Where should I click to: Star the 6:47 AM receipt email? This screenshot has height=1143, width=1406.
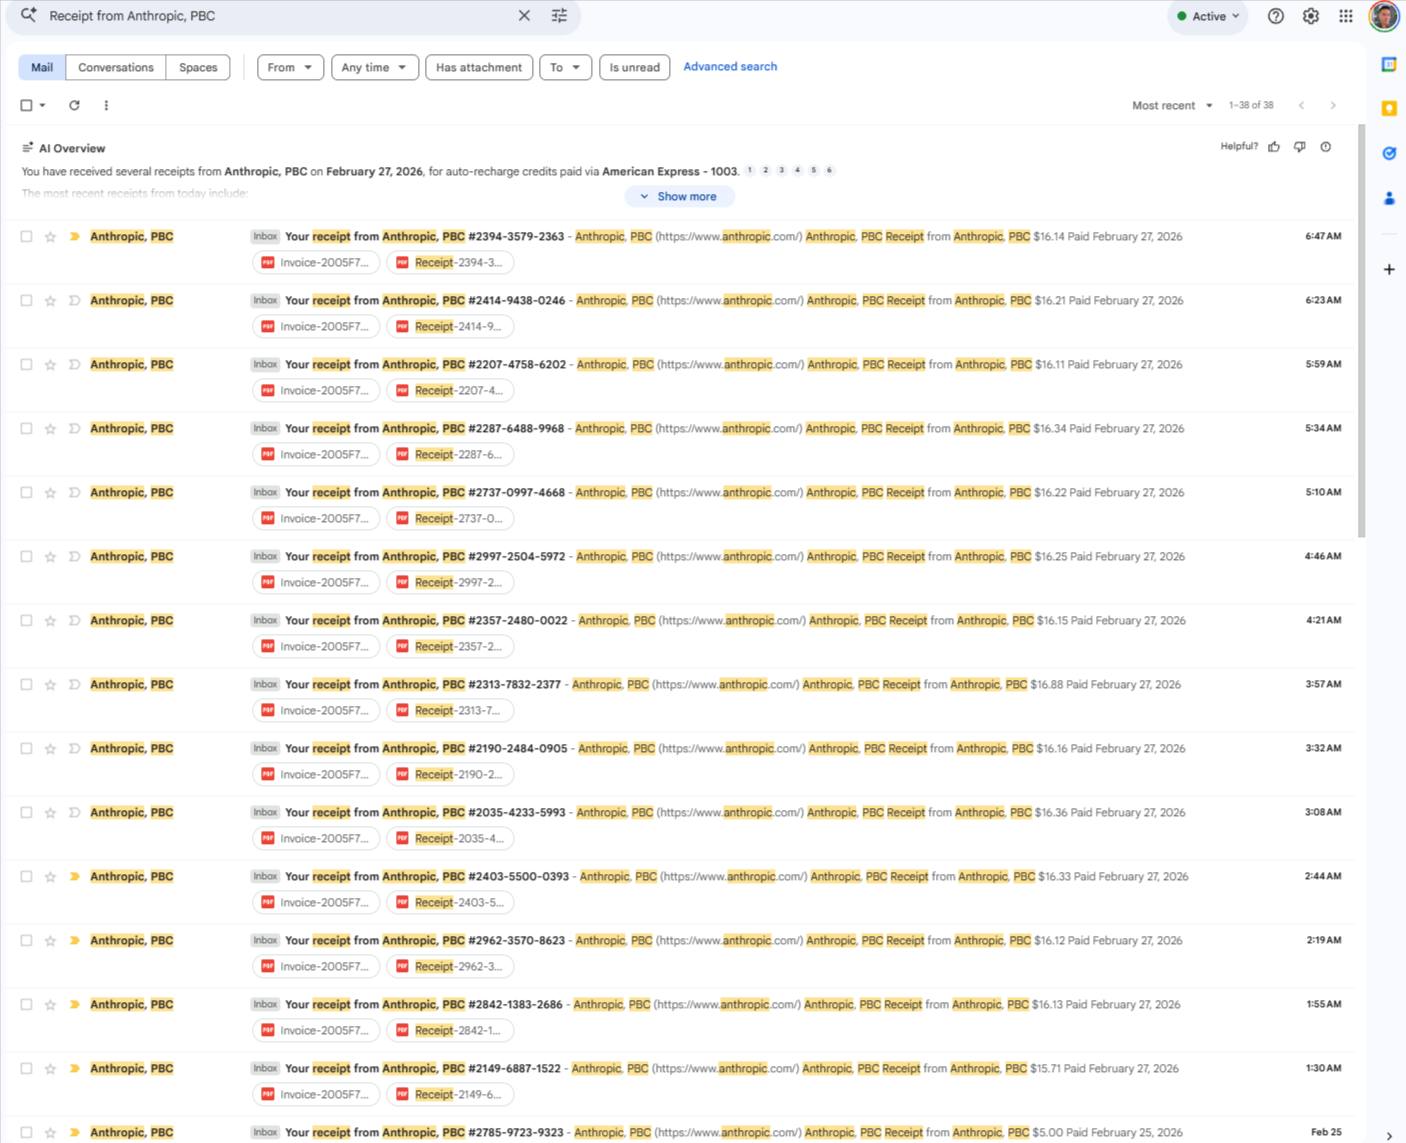point(50,237)
